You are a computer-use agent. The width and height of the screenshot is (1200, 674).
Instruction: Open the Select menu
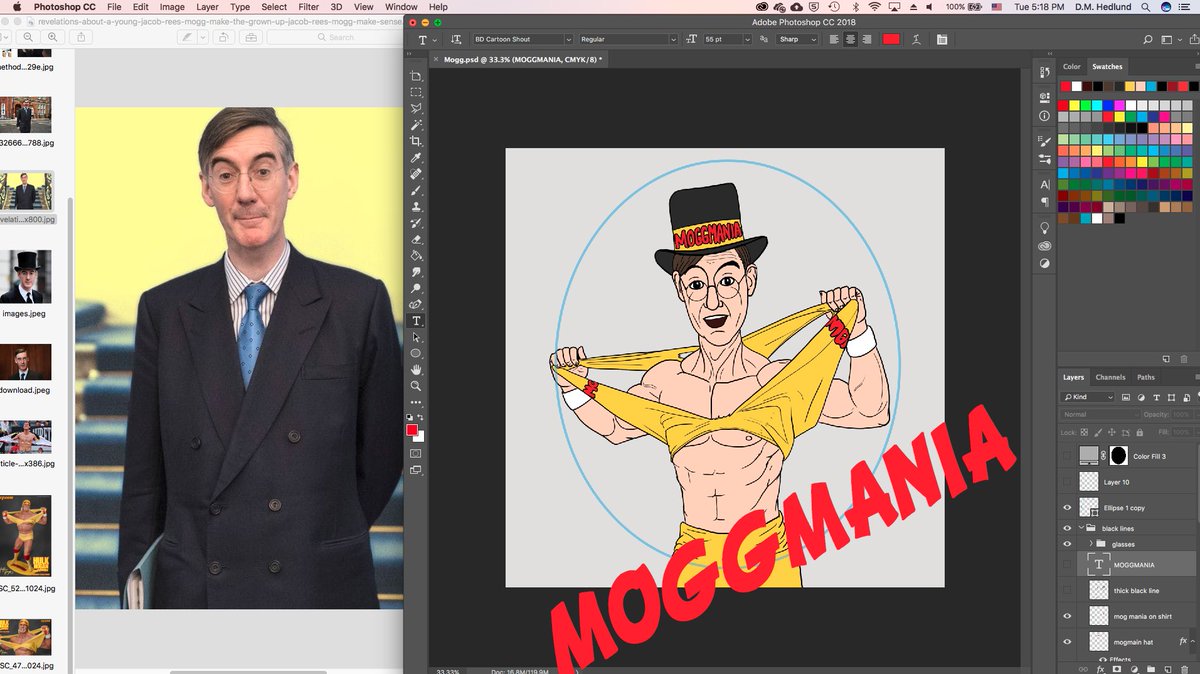pyautogui.click(x=274, y=7)
